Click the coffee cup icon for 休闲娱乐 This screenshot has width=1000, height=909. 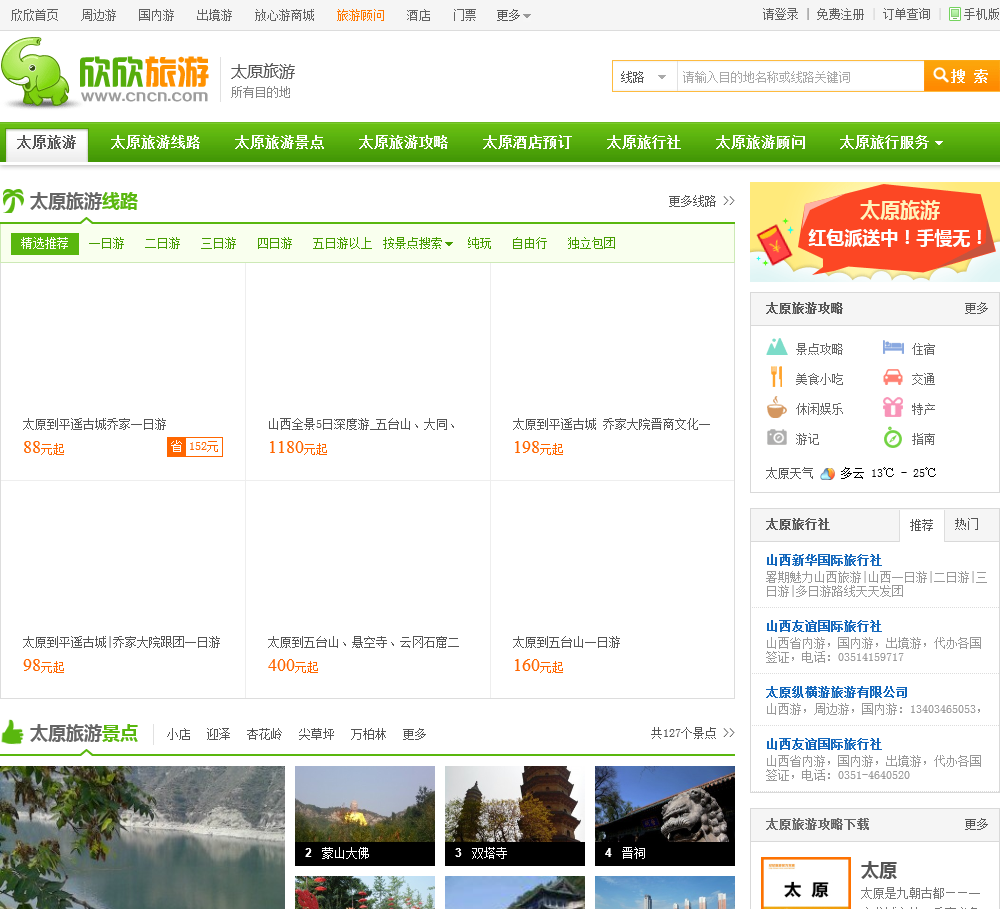(776, 407)
